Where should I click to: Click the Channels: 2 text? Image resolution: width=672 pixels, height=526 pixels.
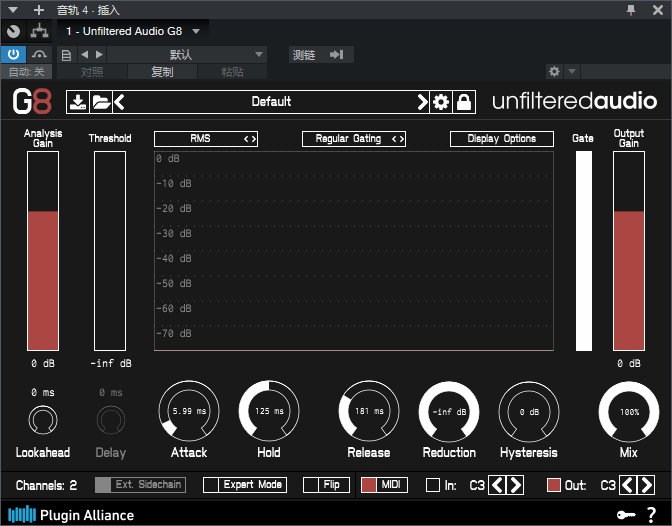click(46, 485)
